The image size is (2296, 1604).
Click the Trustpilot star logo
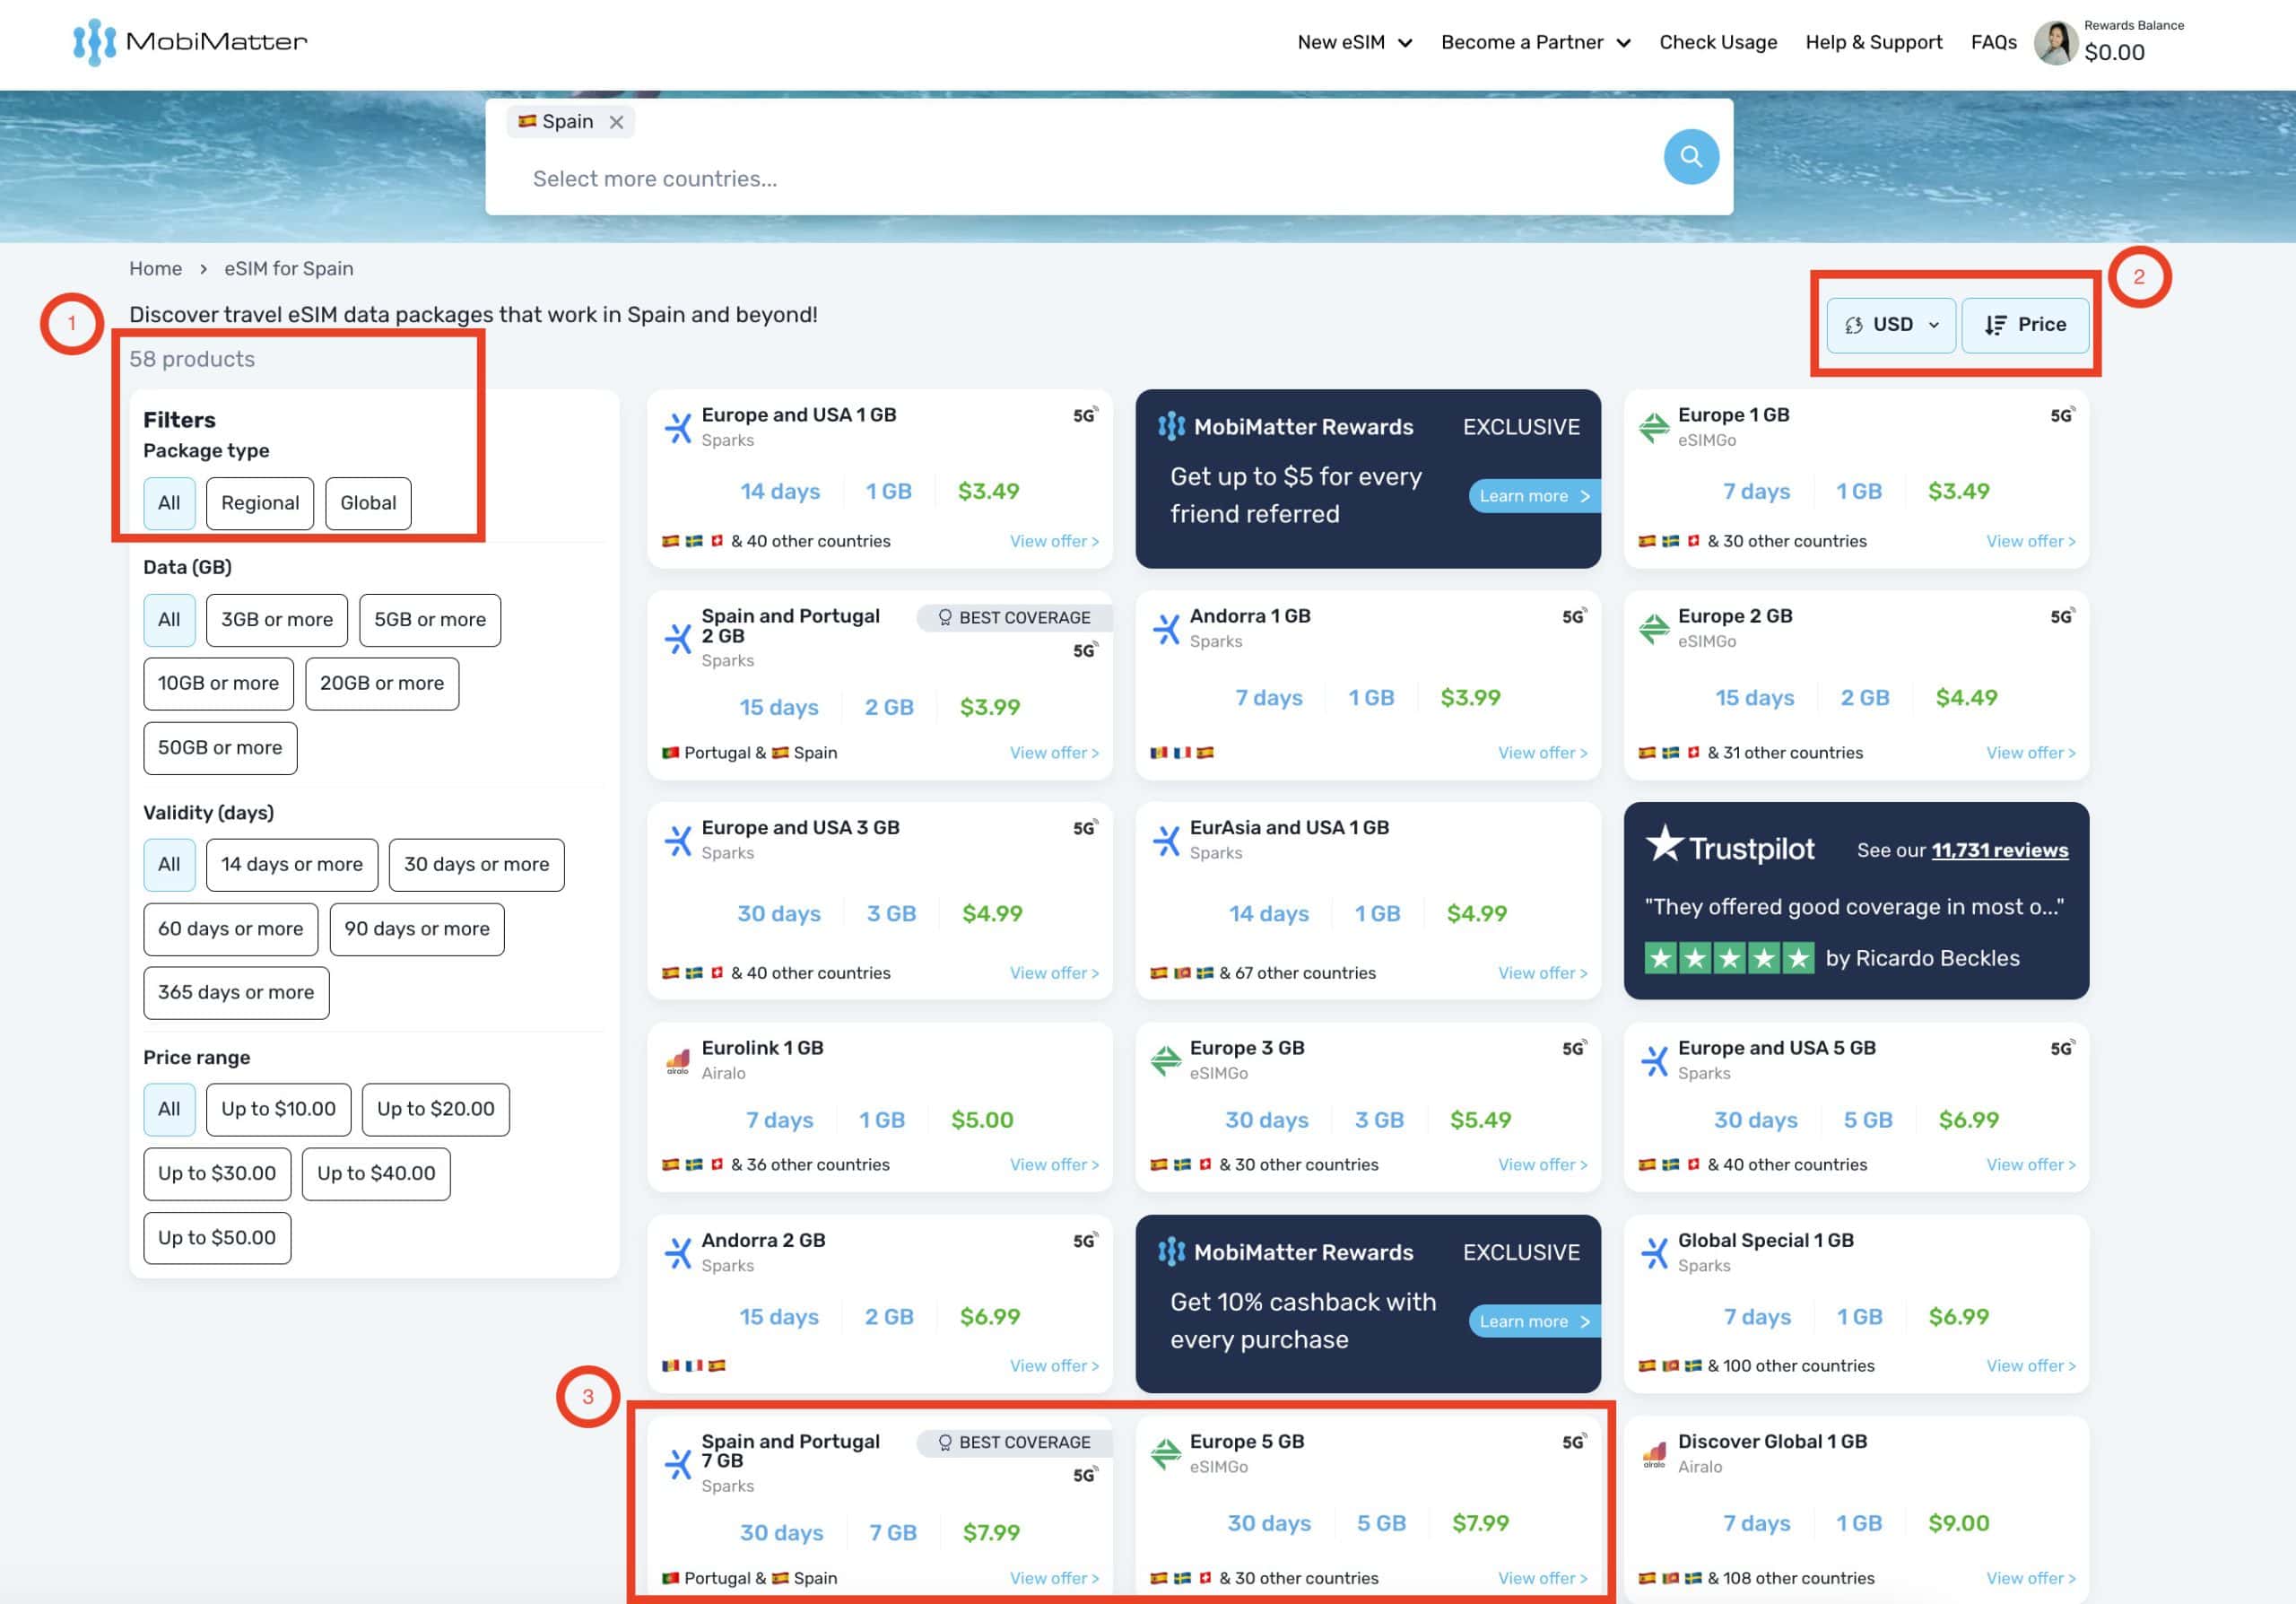pos(1664,843)
